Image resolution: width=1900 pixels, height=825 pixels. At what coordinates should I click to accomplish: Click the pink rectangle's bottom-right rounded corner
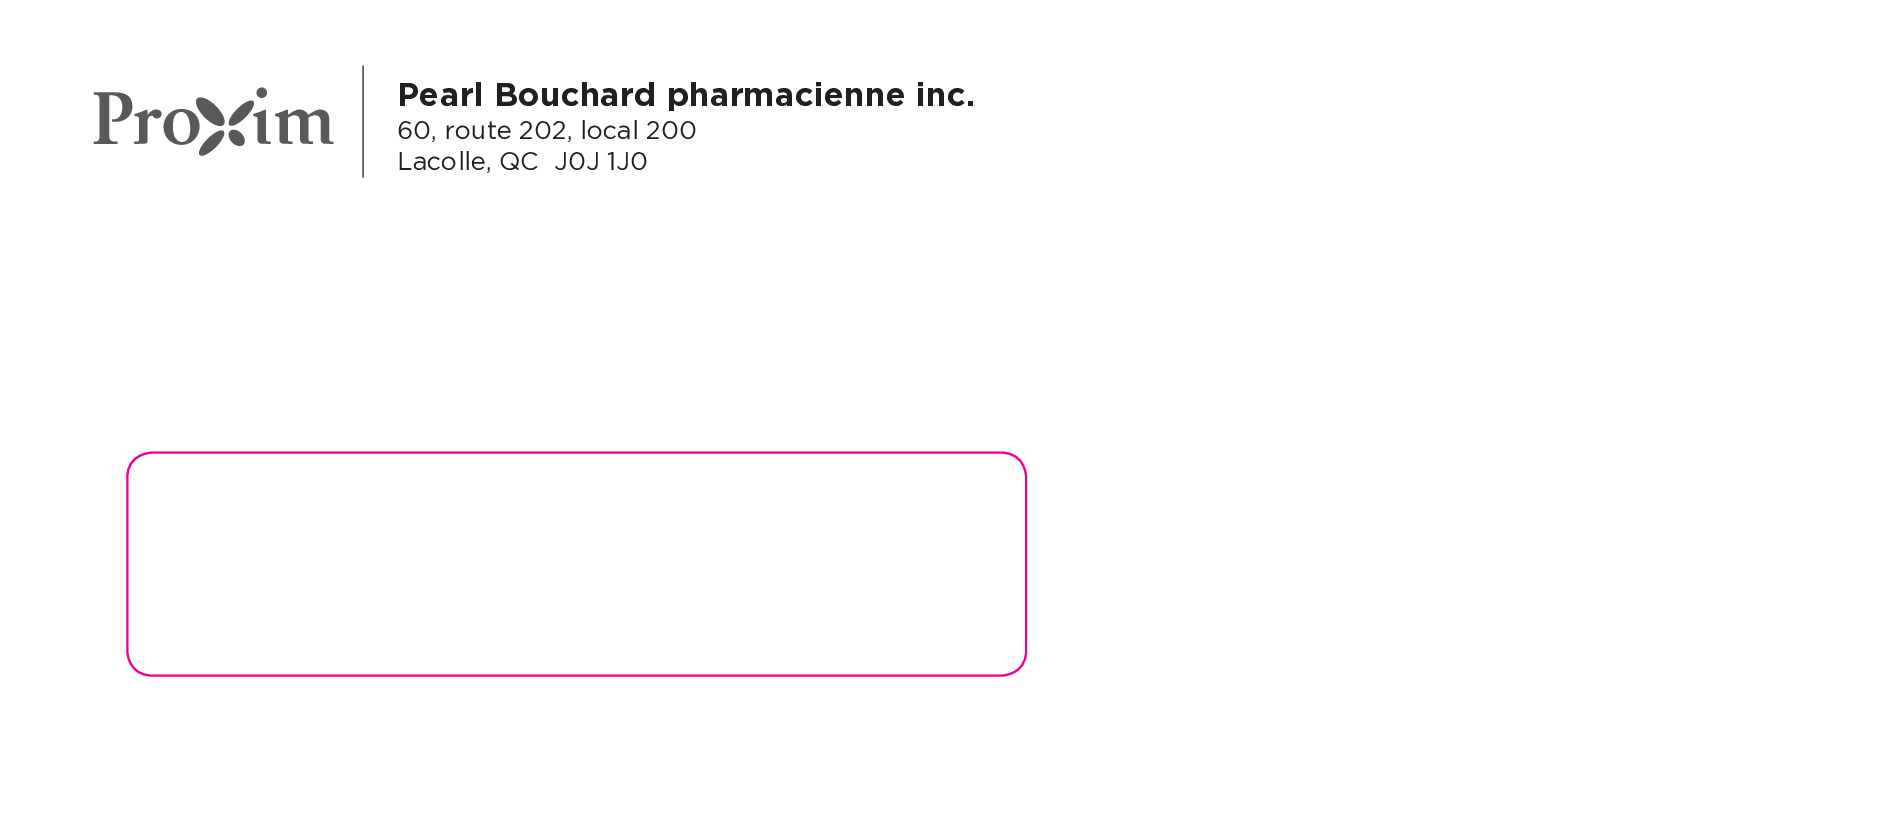point(1019,669)
